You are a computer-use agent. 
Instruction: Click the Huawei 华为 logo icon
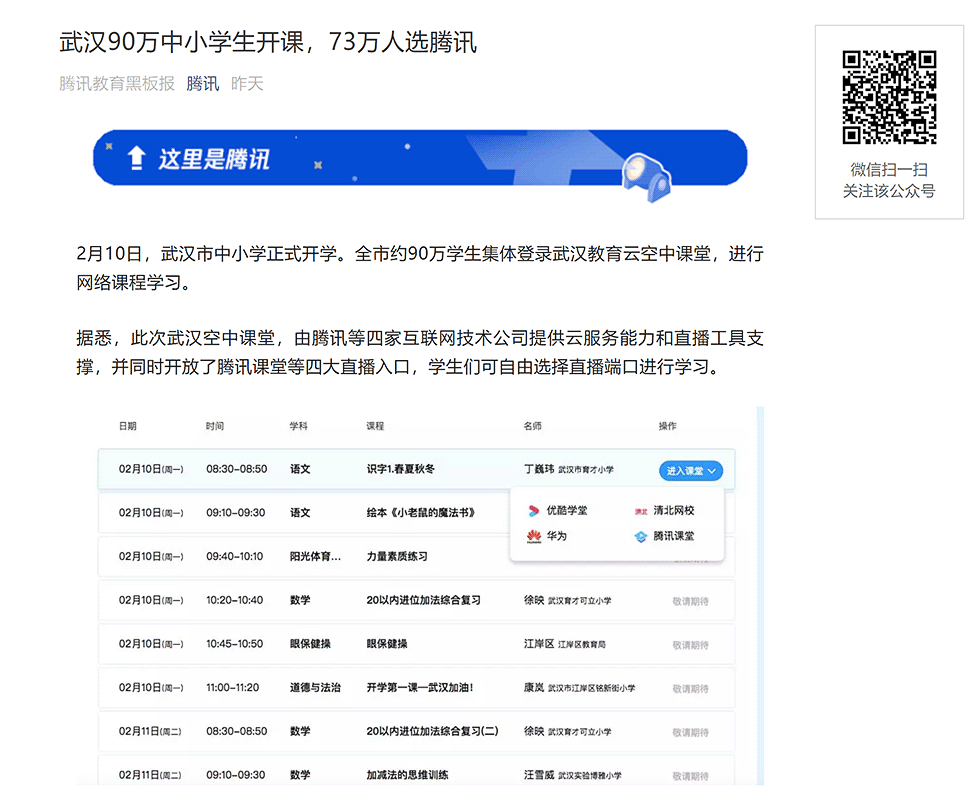click(534, 536)
